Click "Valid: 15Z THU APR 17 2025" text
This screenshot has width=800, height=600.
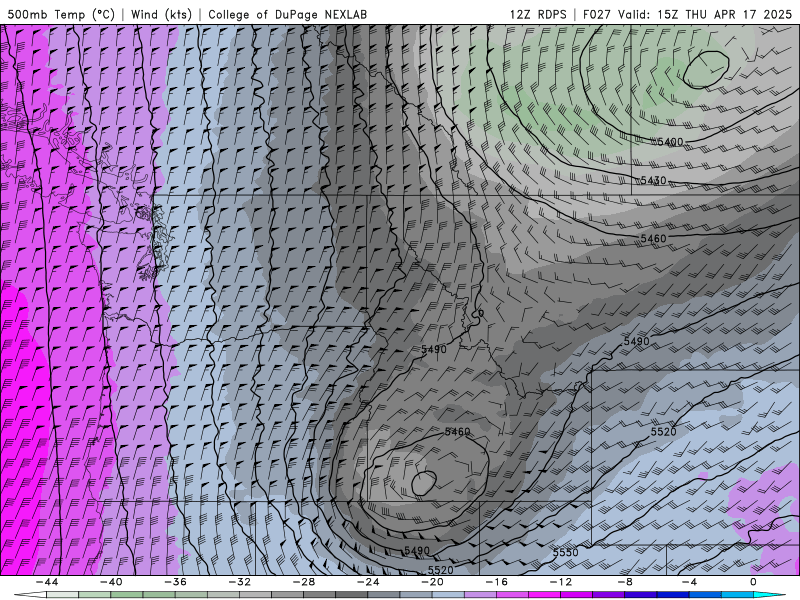705,14
